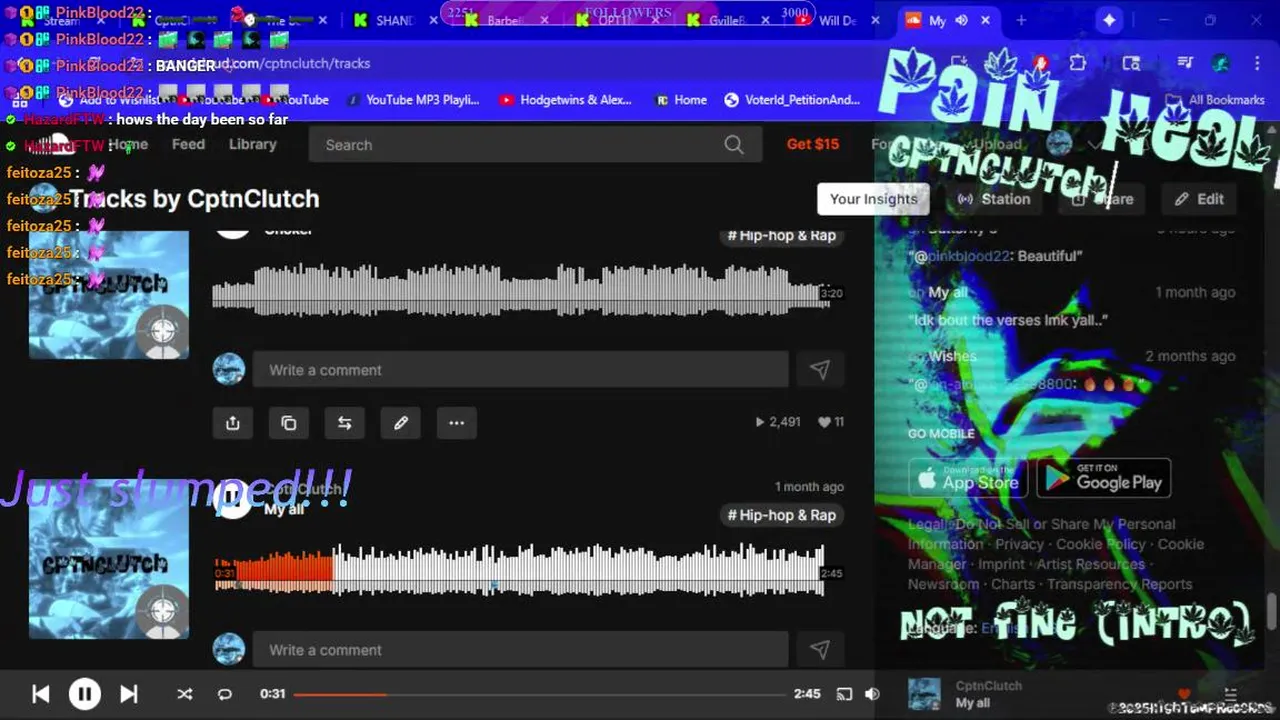Screen dimensions: 1280x720
Task: Seek within the My all waveform
Action: [x=520, y=570]
